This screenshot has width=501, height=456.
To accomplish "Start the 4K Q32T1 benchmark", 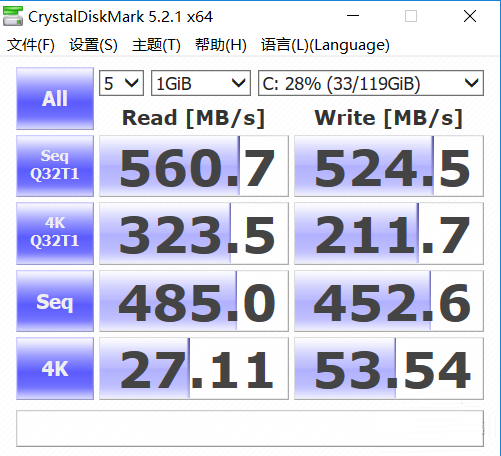I will [x=55, y=233].
